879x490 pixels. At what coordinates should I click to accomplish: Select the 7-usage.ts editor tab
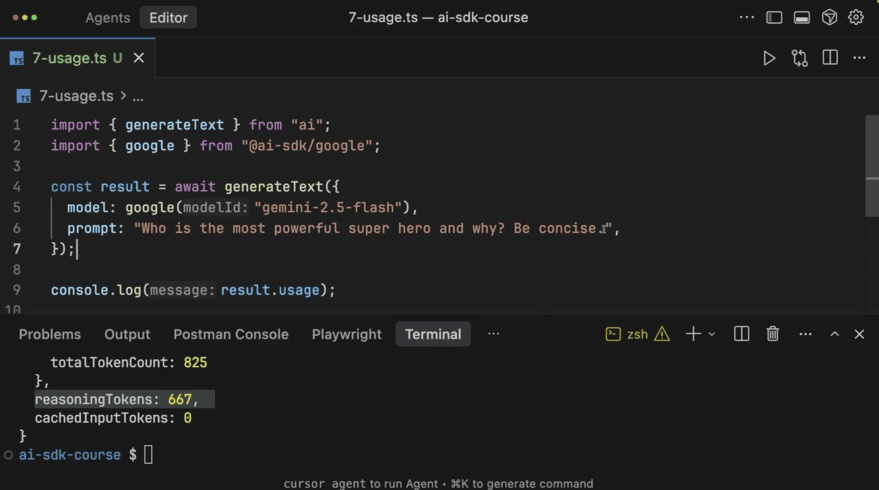click(x=77, y=58)
